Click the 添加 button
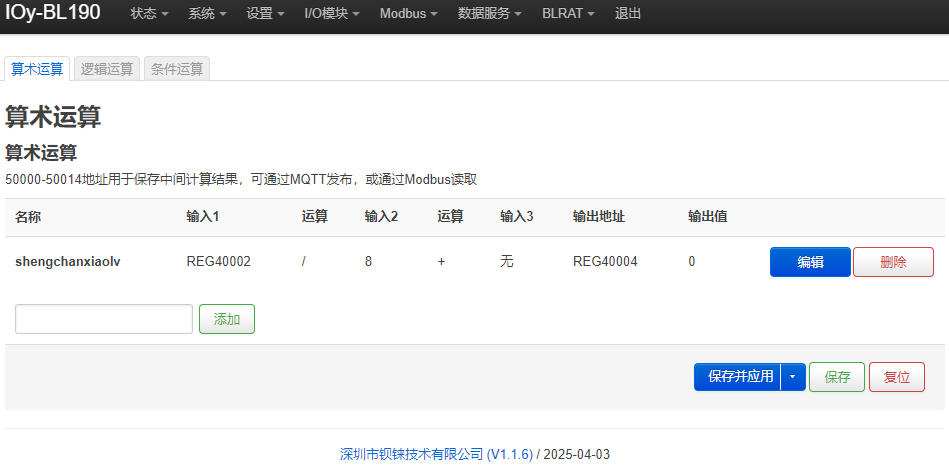 click(x=227, y=319)
